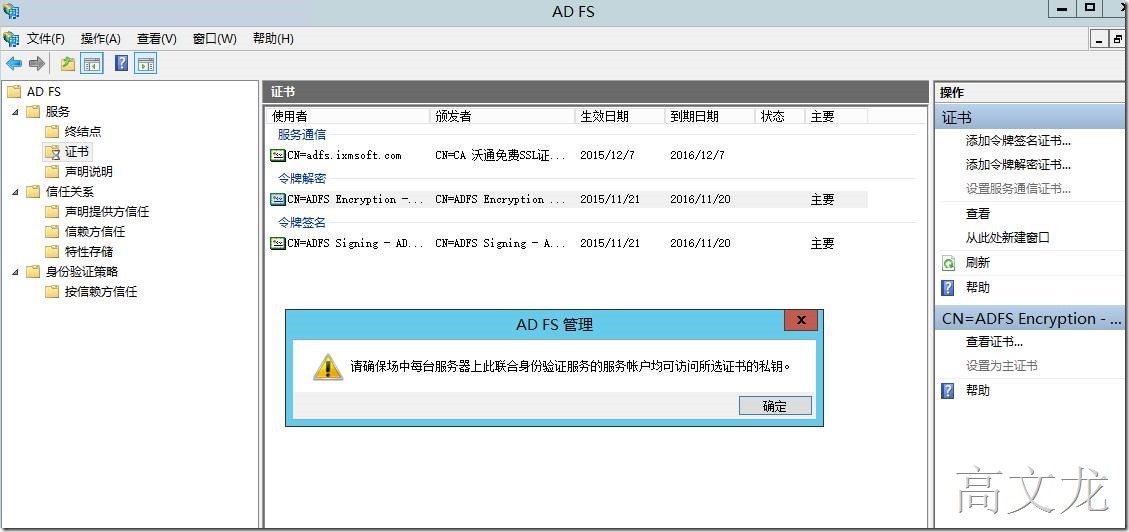The width and height of the screenshot is (1129, 532).
Task: Click the CN=ADFS Encryption actions section header
Action: [x=1030, y=318]
